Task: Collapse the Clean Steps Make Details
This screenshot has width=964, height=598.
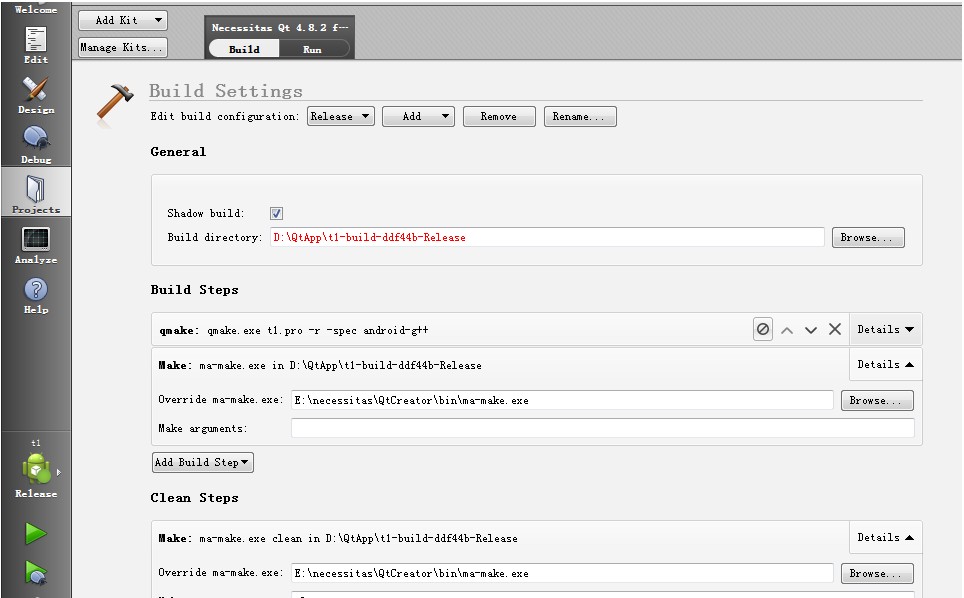Action: coord(885,537)
